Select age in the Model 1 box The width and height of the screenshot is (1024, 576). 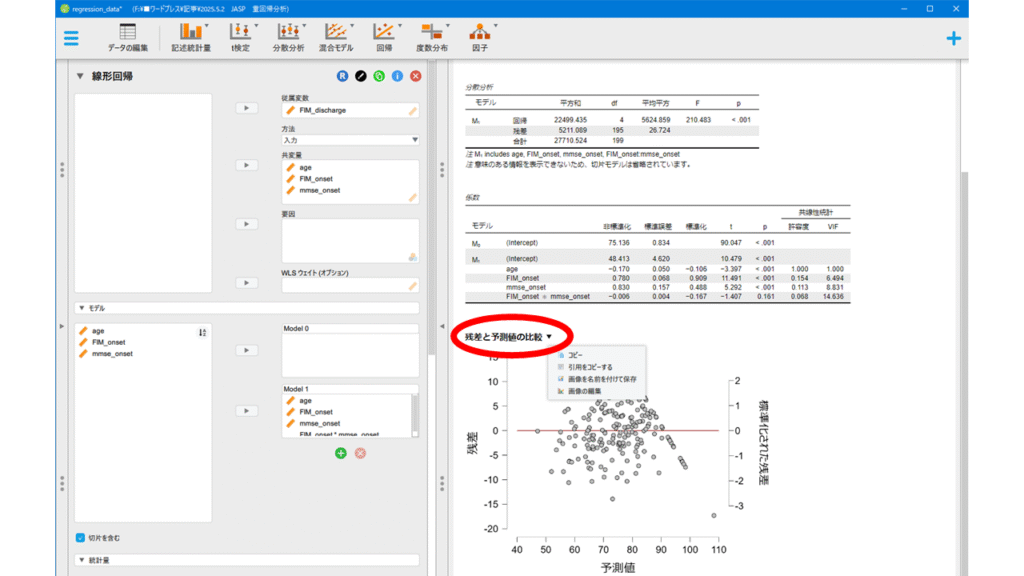305,401
